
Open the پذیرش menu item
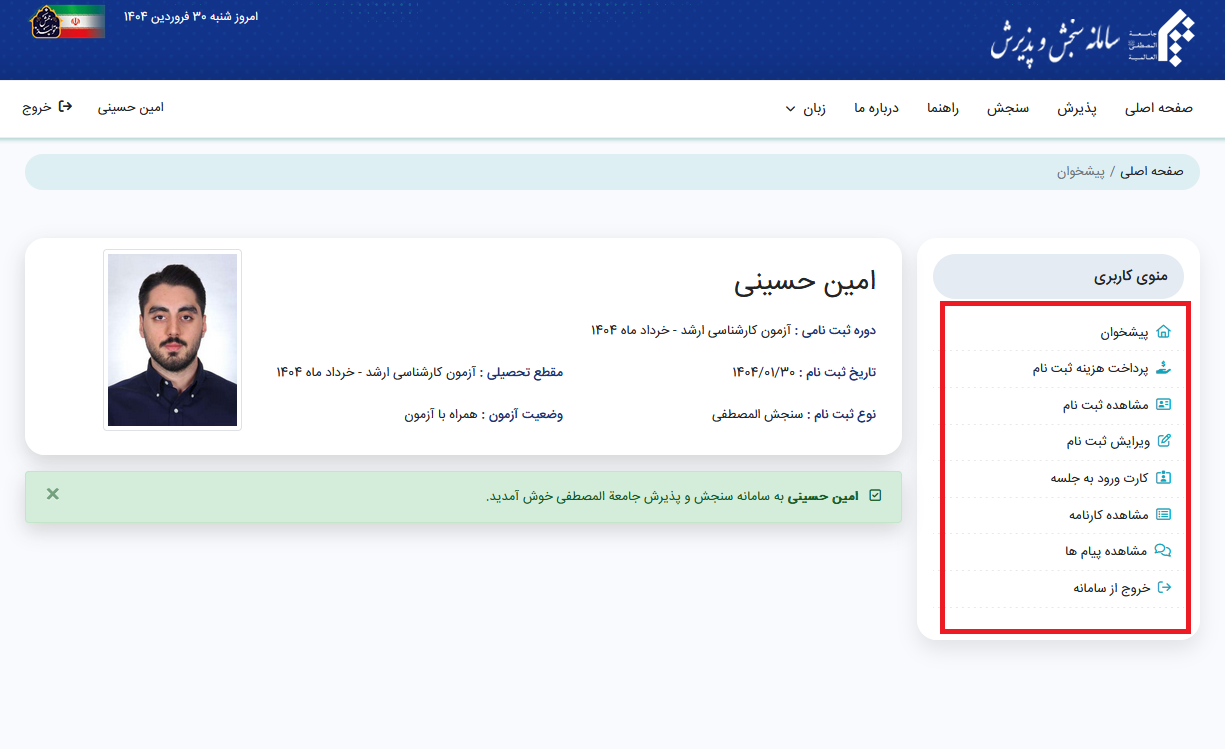tap(1077, 109)
